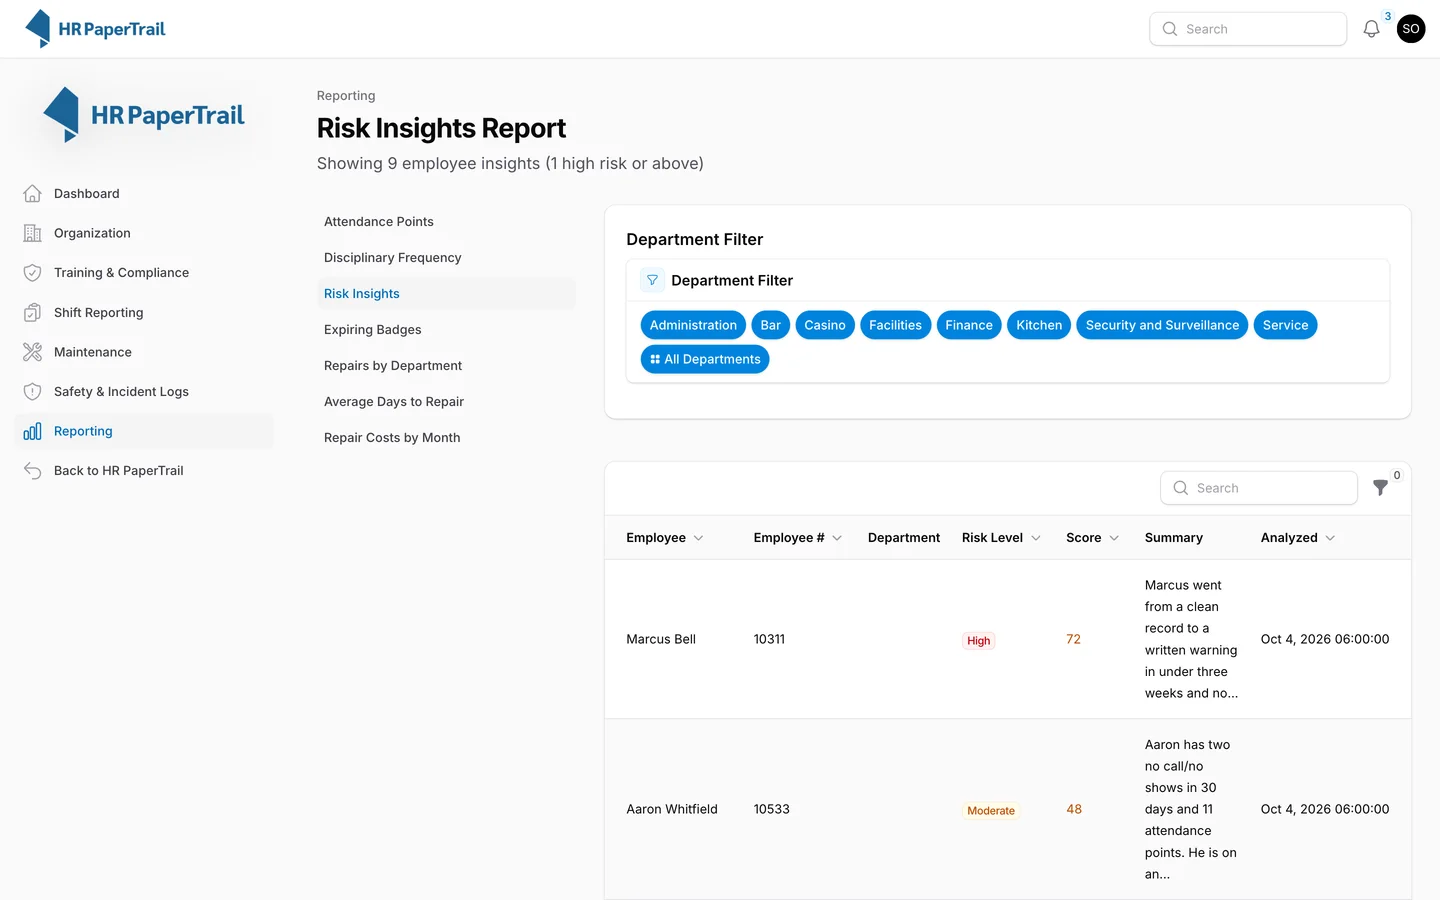The image size is (1440, 900).
Task: Click the Maintenance tools icon
Action: (x=33, y=352)
